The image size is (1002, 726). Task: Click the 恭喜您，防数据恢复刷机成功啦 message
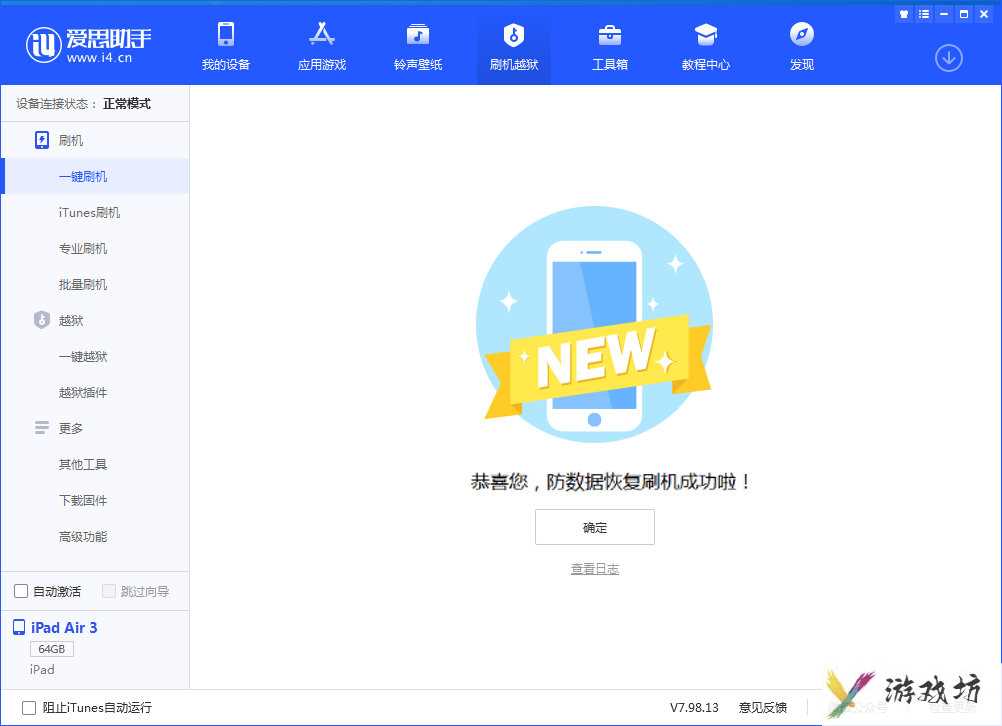610,481
